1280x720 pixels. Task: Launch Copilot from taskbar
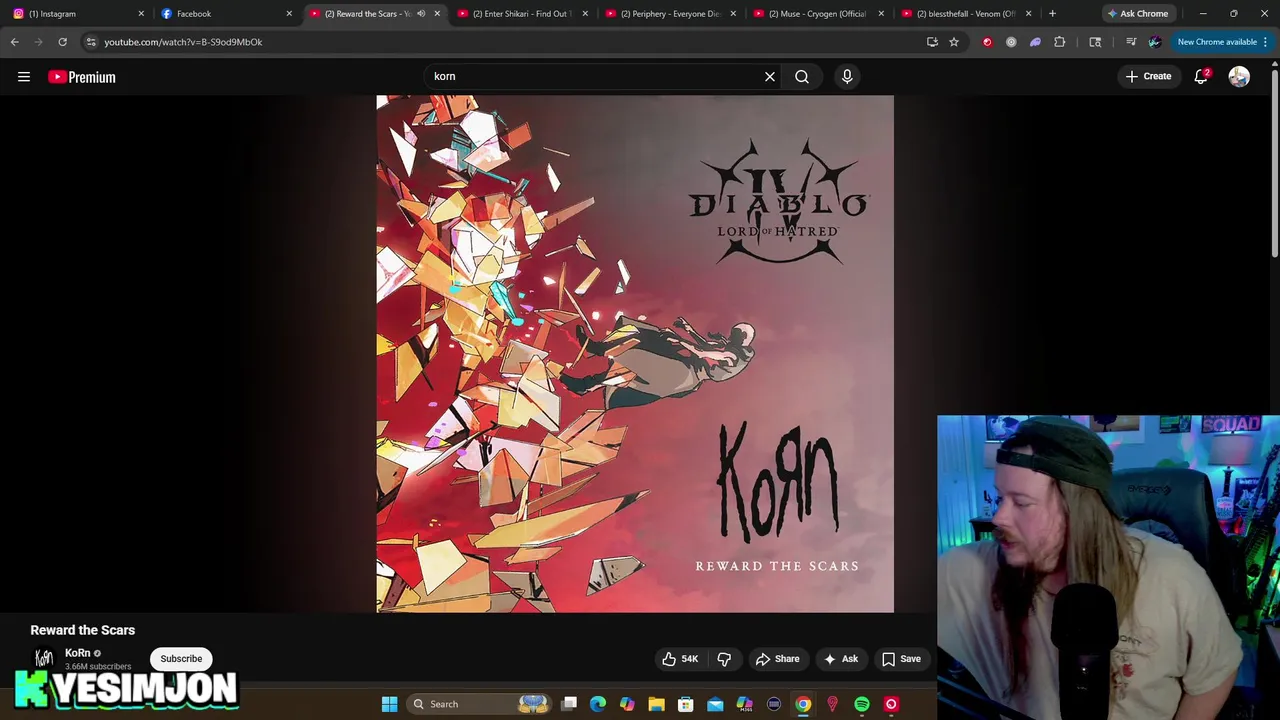(x=627, y=704)
